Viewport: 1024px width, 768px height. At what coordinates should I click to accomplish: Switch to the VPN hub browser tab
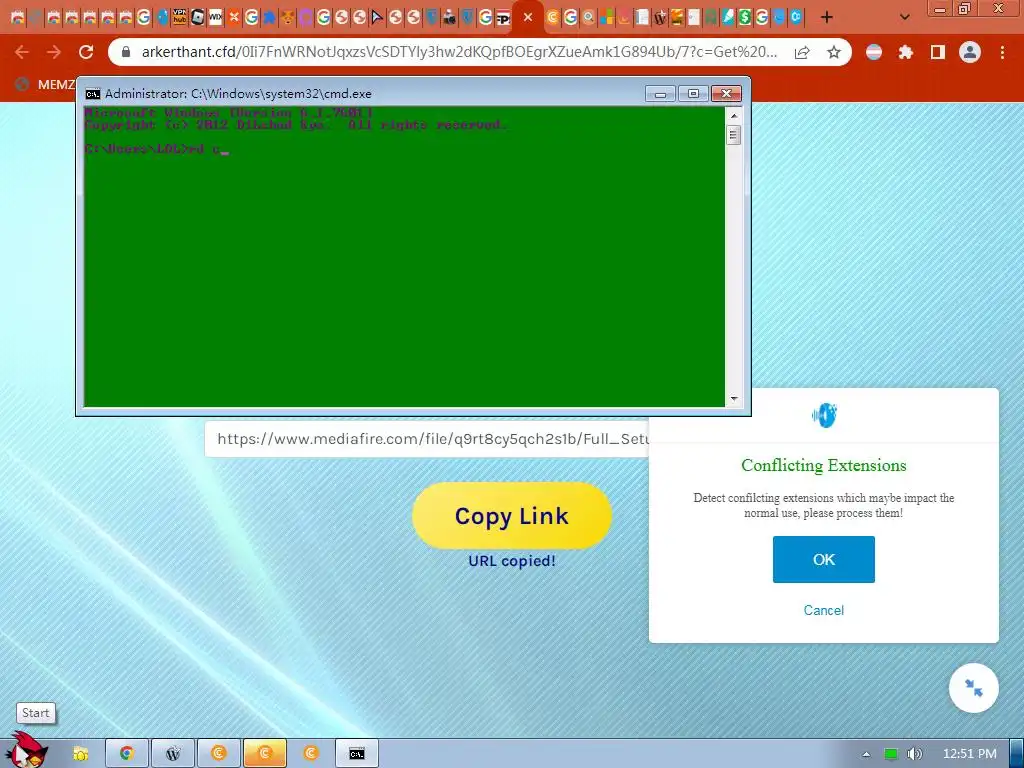[179, 17]
